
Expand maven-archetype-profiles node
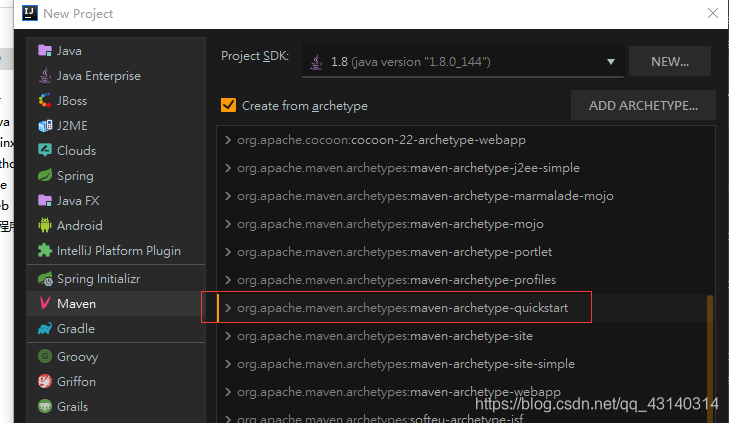pos(228,280)
